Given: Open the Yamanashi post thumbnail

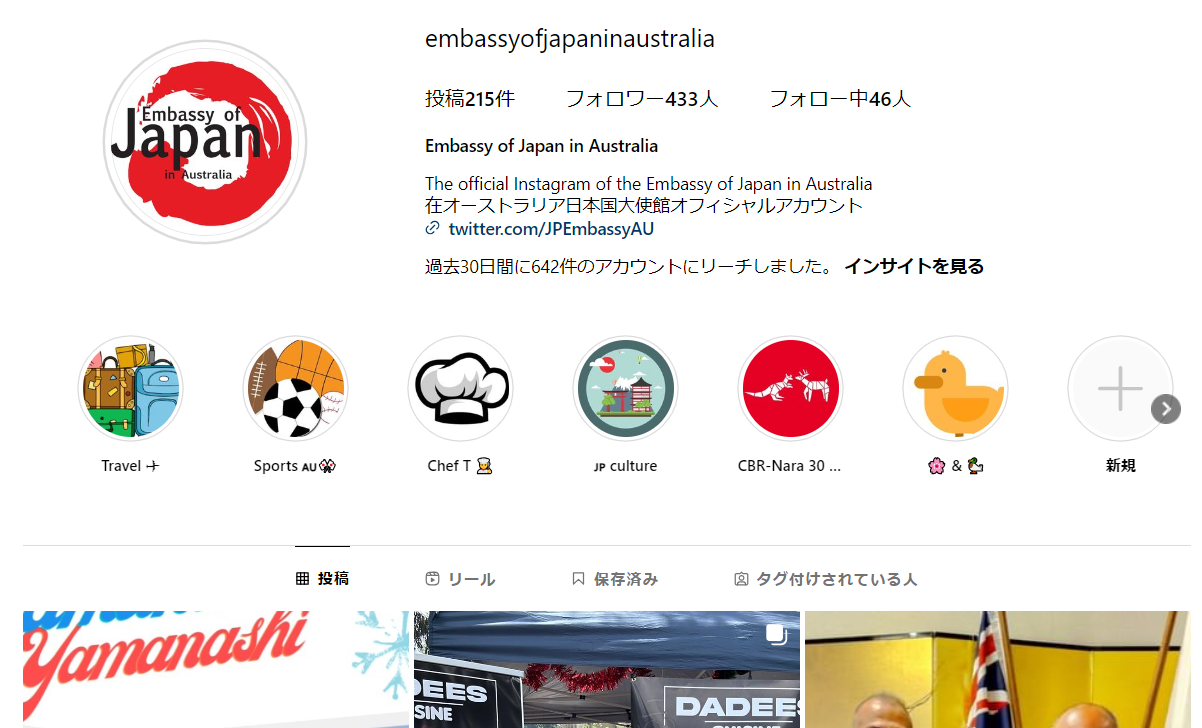Looking at the screenshot, I should click(216, 670).
